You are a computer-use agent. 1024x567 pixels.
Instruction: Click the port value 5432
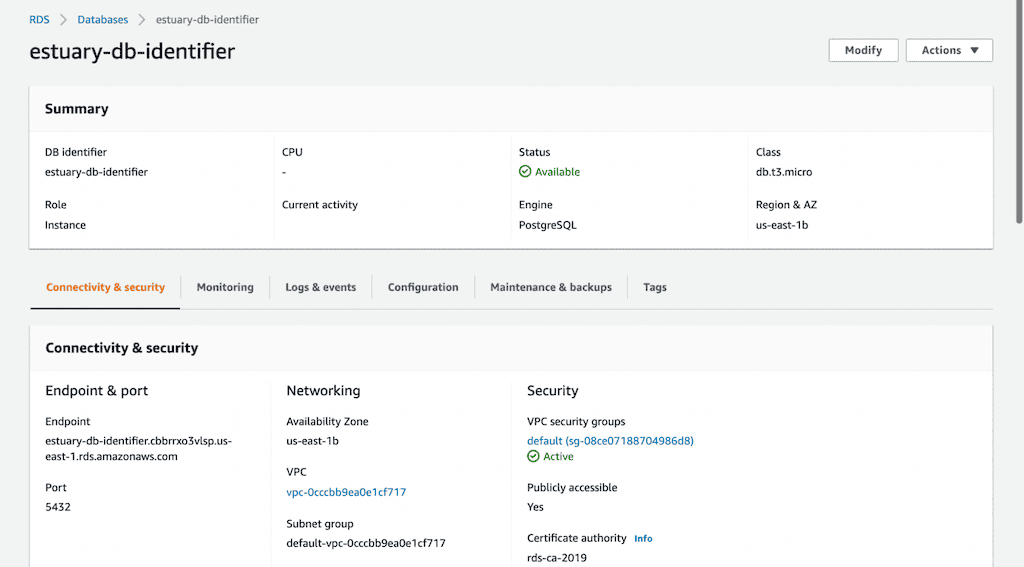[x=58, y=507]
